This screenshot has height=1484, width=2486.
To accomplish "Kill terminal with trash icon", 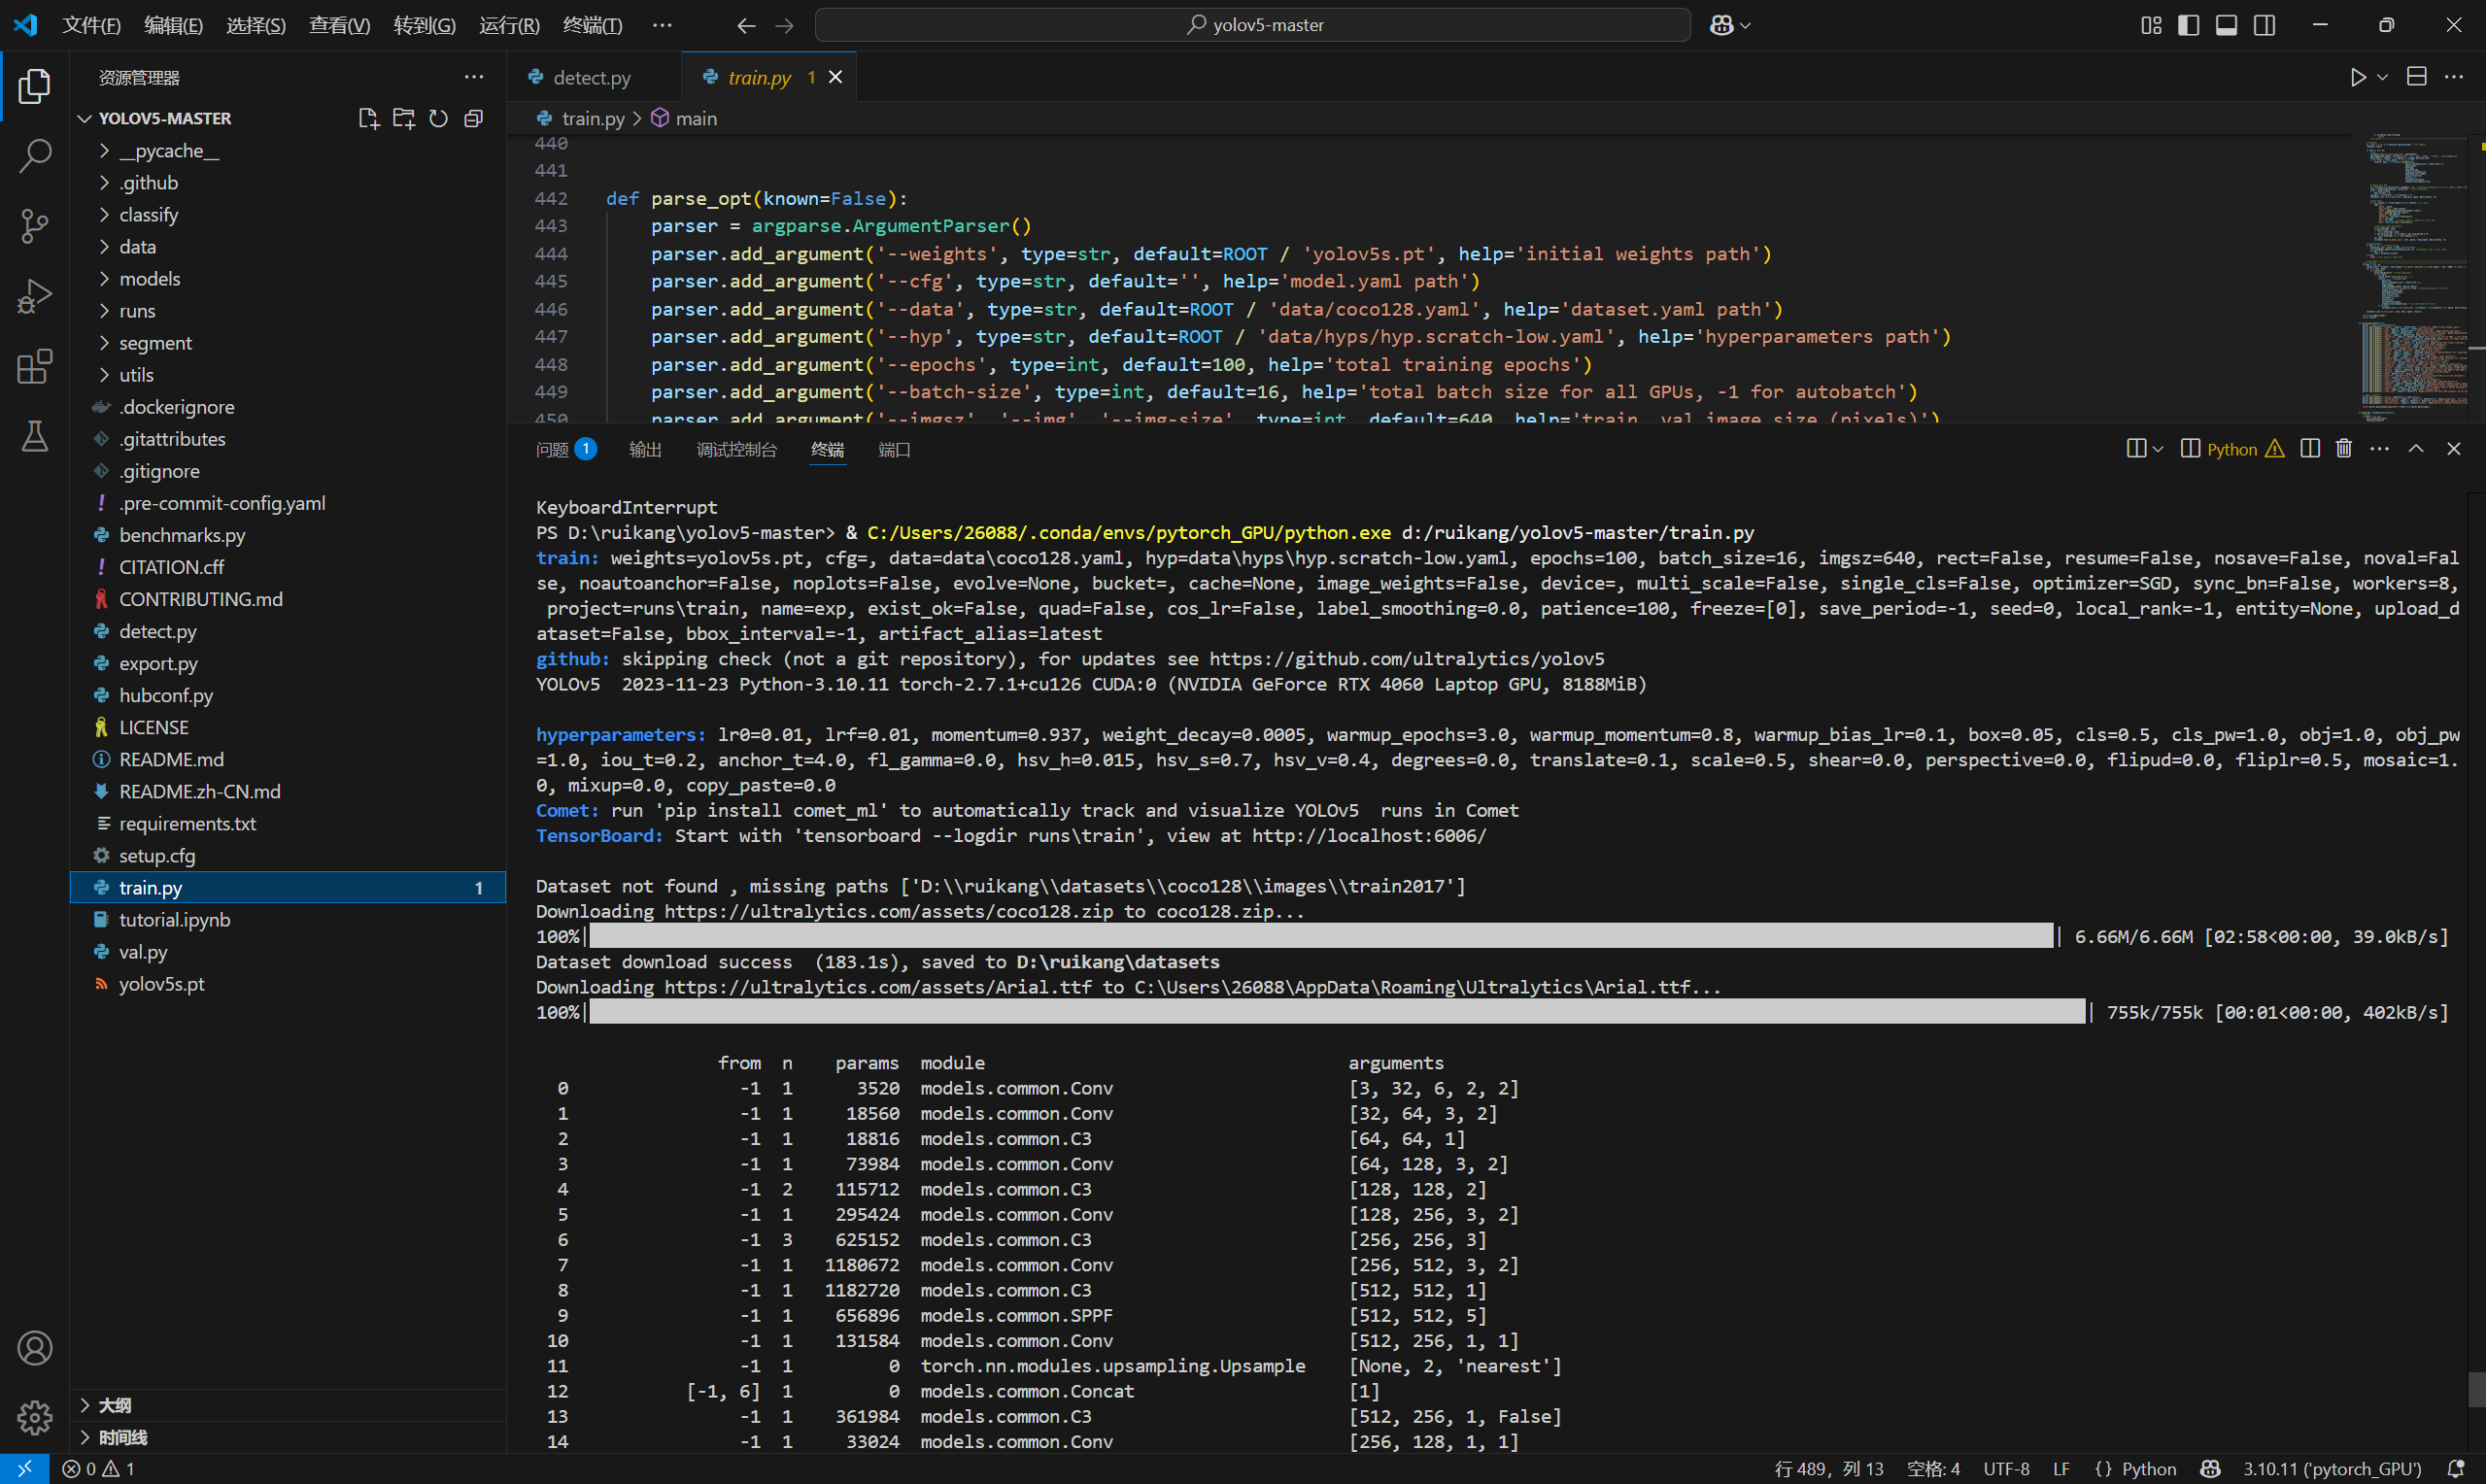I will coord(2343,449).
